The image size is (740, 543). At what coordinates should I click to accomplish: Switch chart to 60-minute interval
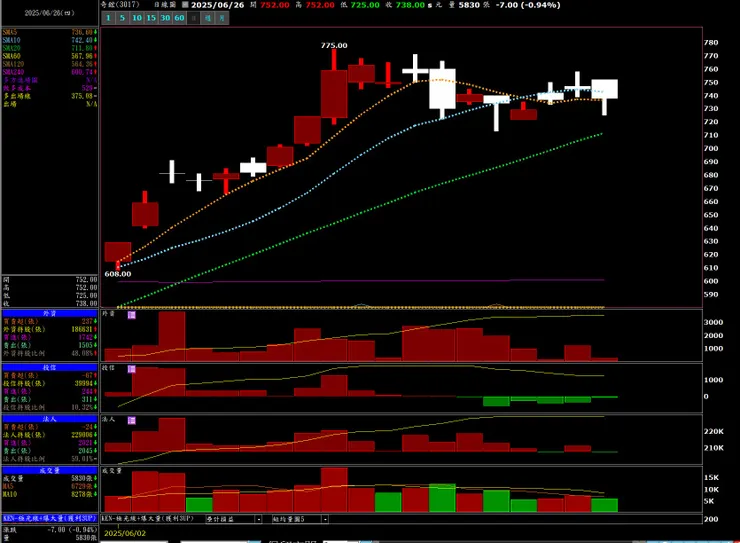(x=179, y=18)
